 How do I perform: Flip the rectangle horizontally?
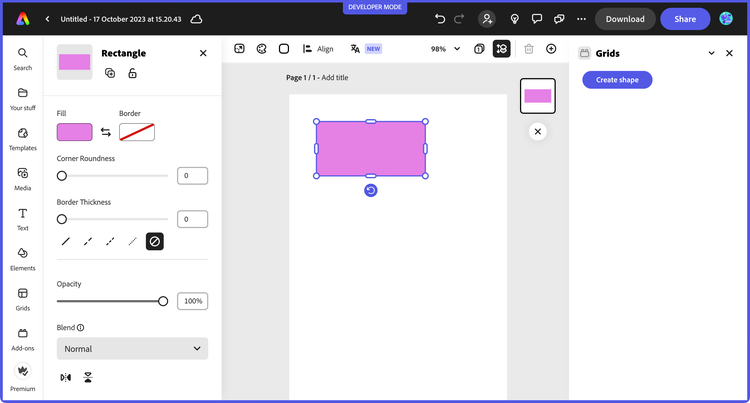pyautogui.click(x=66, y=378)
